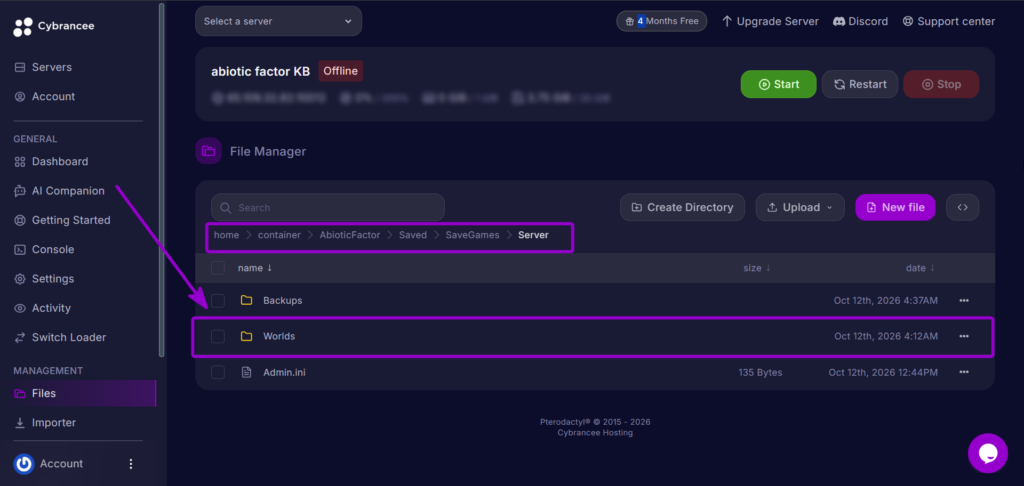
Task: Click the Support center lifebuoy icon
Action: 908,22
